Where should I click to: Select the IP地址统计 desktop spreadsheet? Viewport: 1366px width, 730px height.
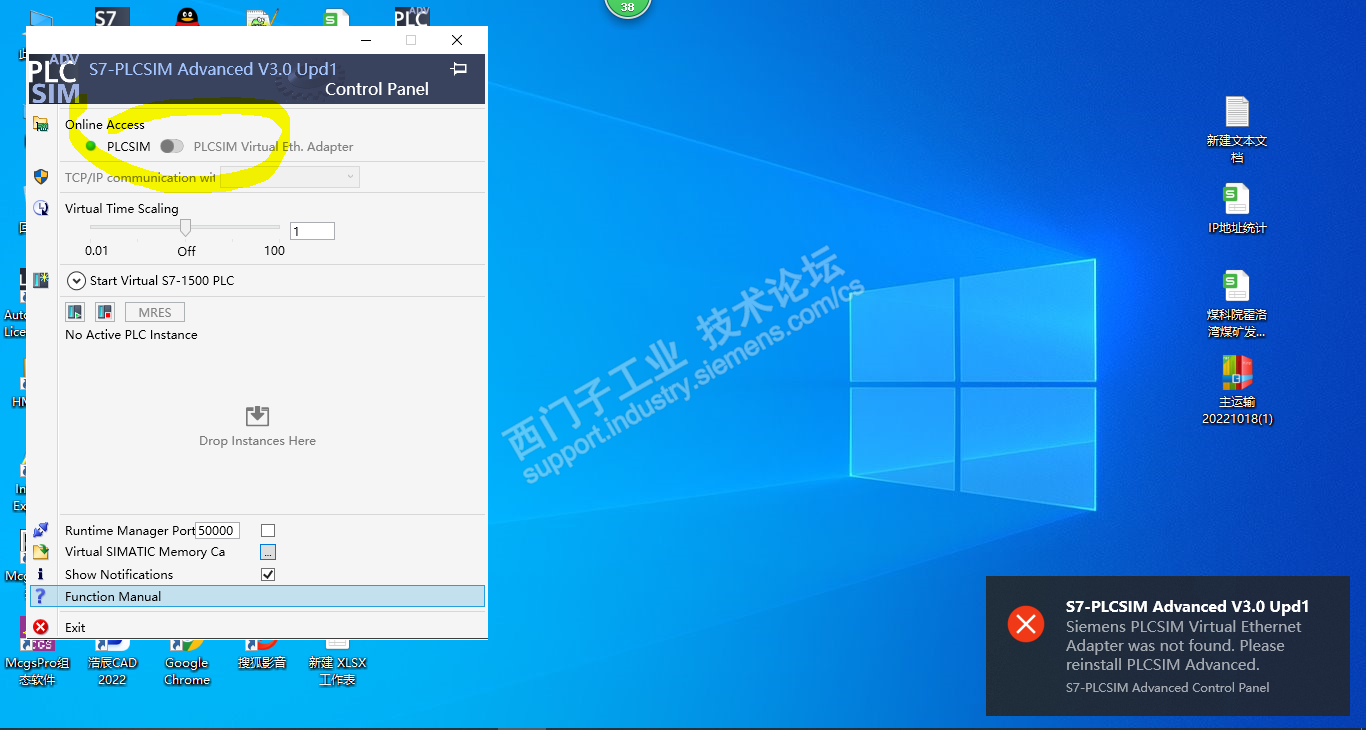[1237, 209]
